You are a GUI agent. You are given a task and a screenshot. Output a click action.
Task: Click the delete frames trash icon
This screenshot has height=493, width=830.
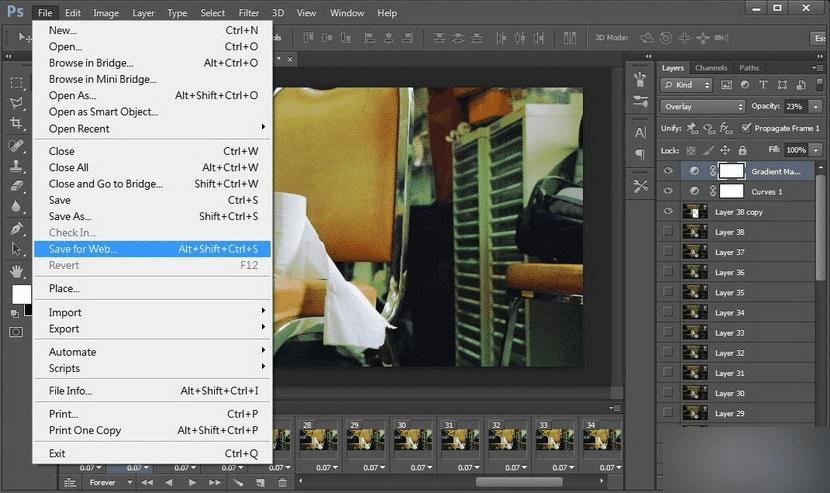pos(282,482)
